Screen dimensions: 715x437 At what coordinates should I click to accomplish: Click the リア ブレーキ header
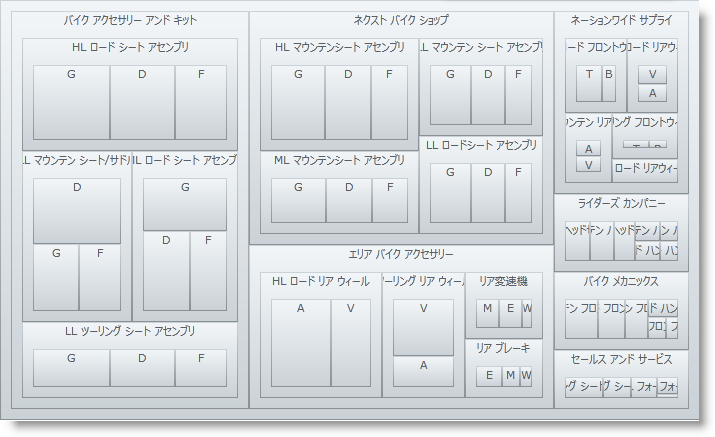coord(503,349)
